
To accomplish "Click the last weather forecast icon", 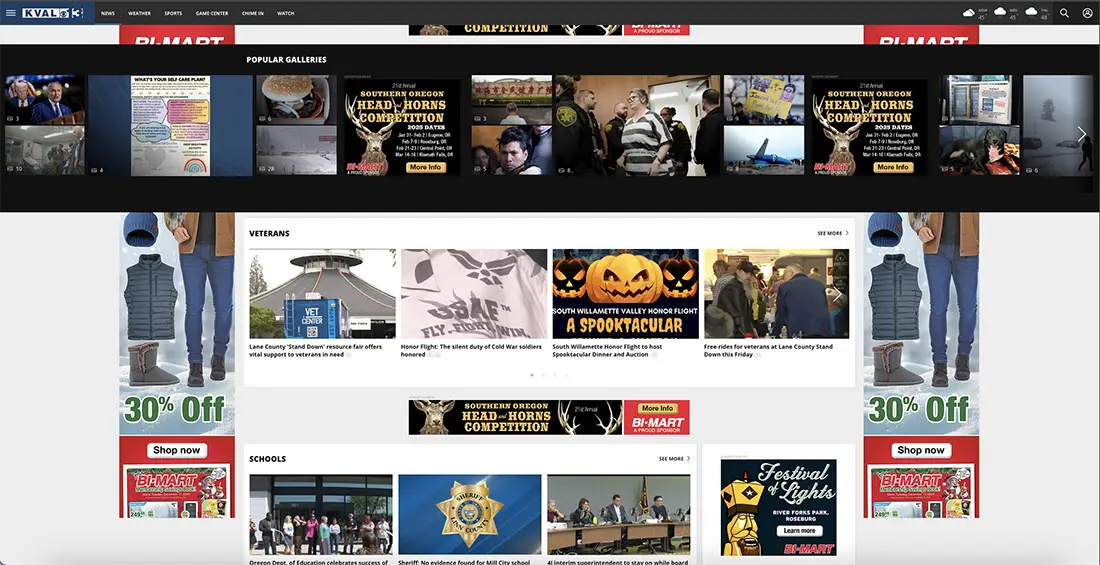I will (1031, 12).
